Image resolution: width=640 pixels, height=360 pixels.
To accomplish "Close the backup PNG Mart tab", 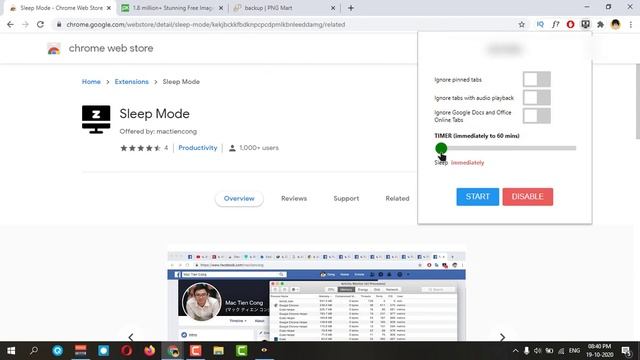I will (333, 8).
